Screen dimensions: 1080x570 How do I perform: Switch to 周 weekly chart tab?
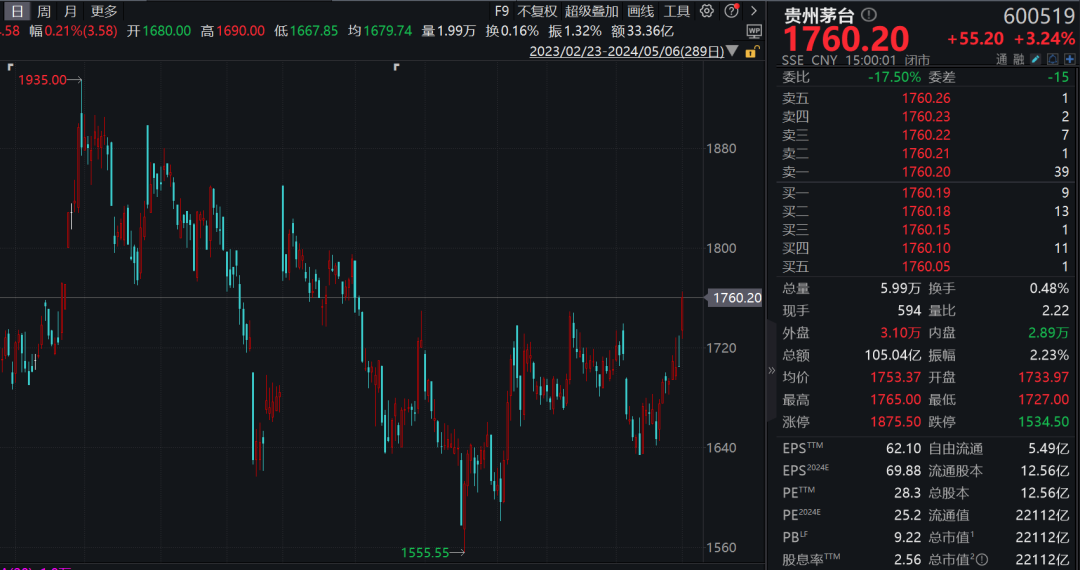(44, 11)
